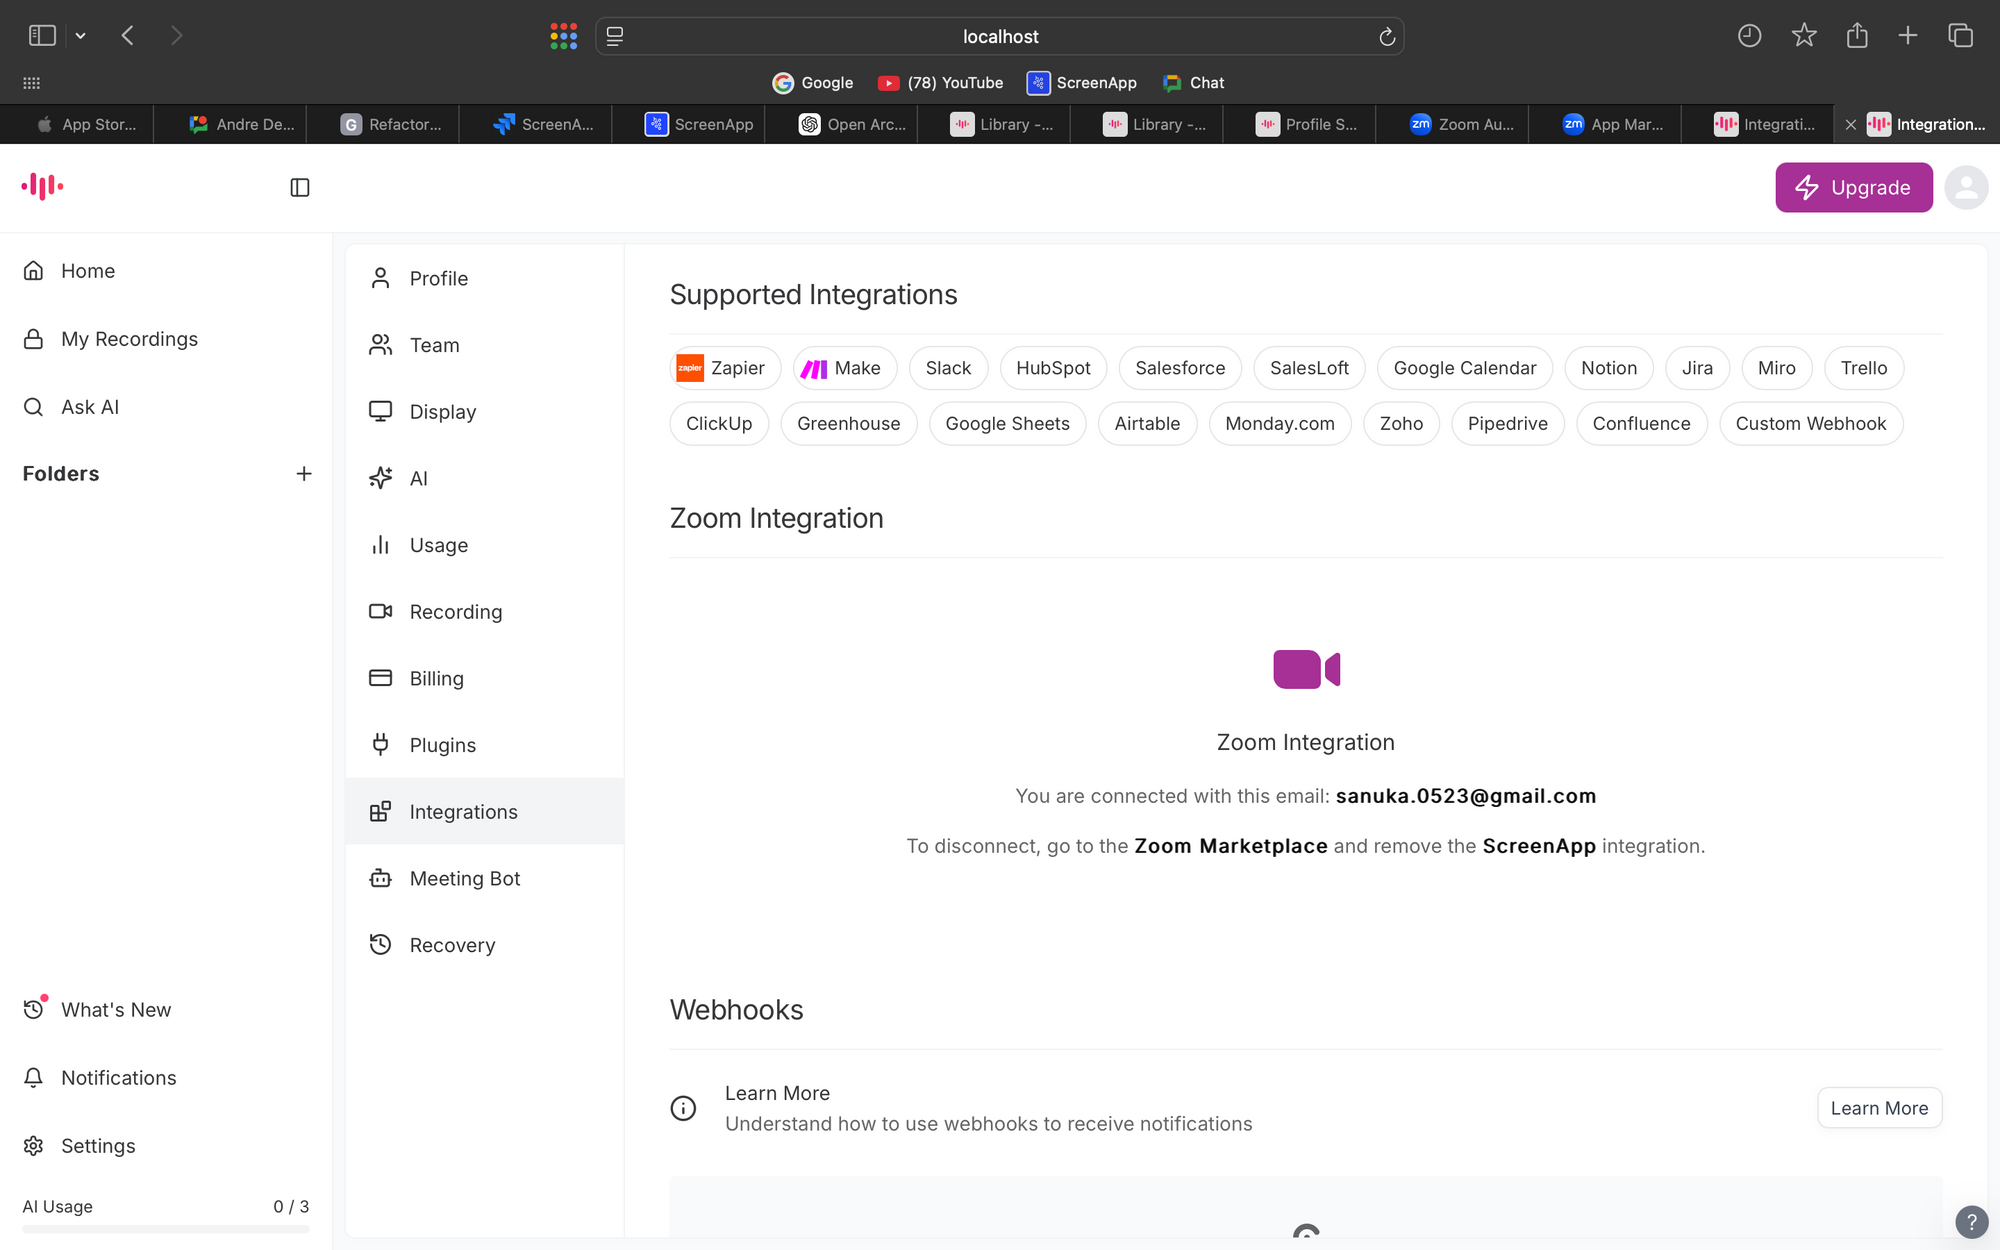Image resolution: width=2000 pixels, height=1250 pixels.
Task: Expand Safari sidebar dropdown chevron
Action: (81, 36)
